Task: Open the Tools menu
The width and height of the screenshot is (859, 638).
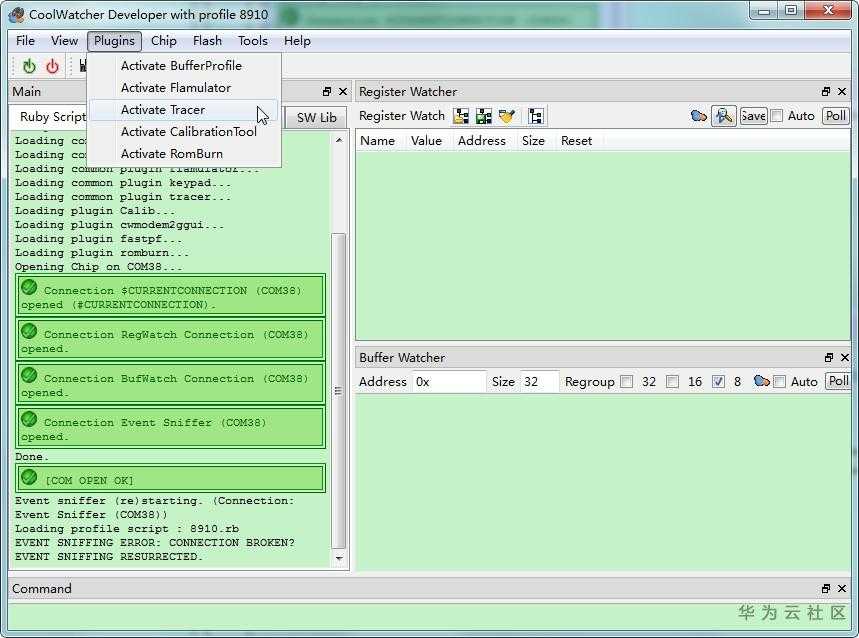Action: (x=253, y=41)
